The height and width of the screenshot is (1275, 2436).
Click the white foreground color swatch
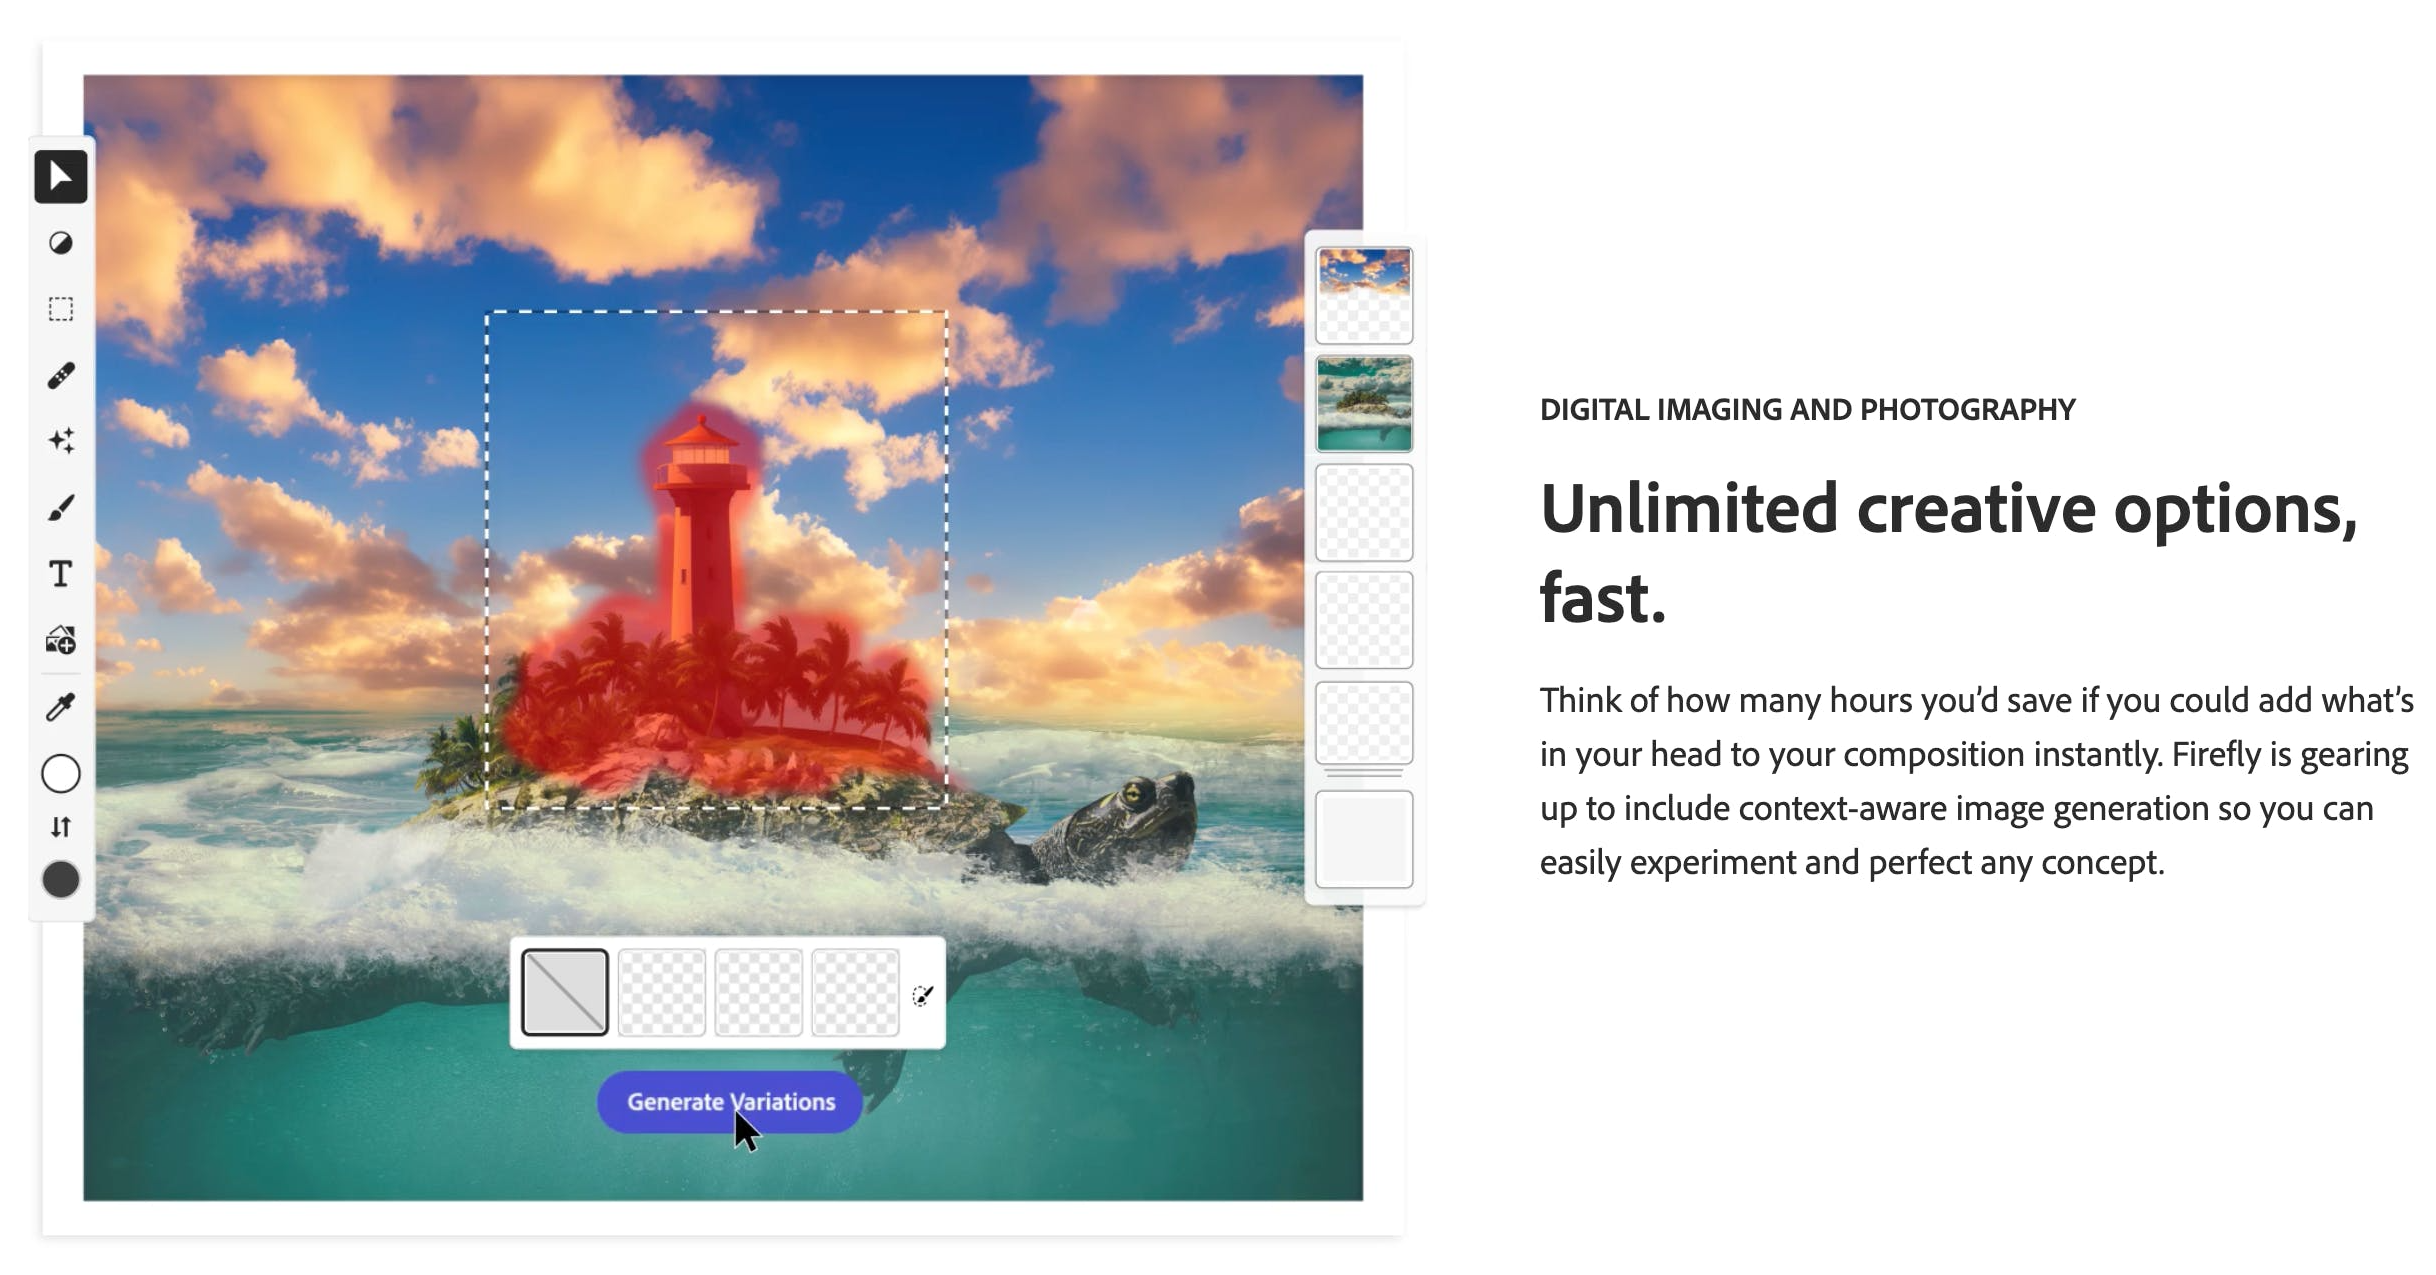coord(61,774)
